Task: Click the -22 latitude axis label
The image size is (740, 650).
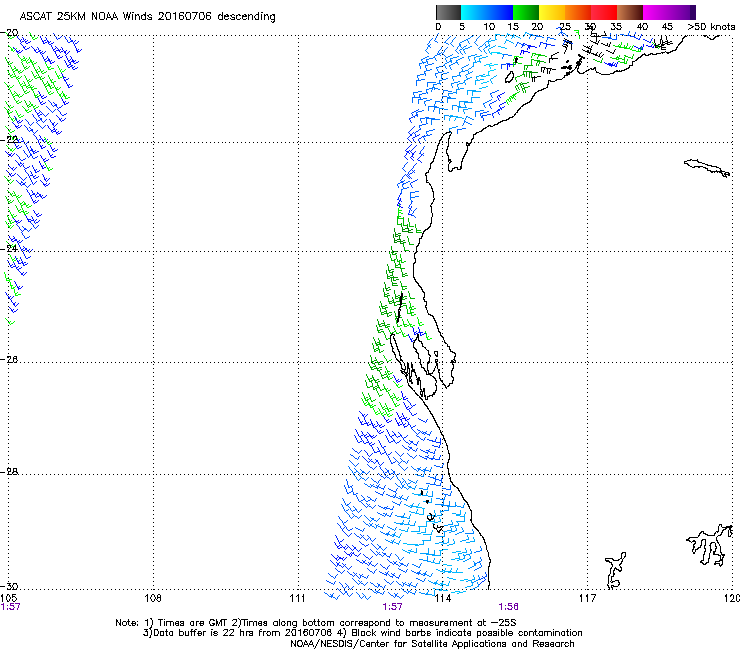Action: pyautogui.click(x=10, y=139)
